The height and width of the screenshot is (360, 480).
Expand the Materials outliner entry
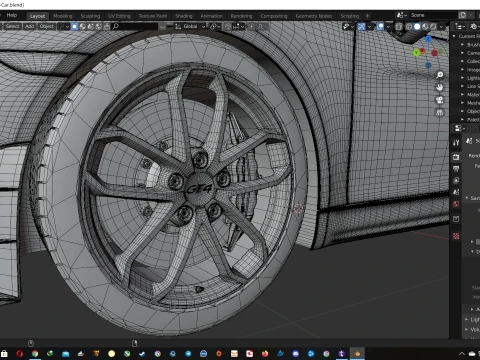click(x=462, y=94)
